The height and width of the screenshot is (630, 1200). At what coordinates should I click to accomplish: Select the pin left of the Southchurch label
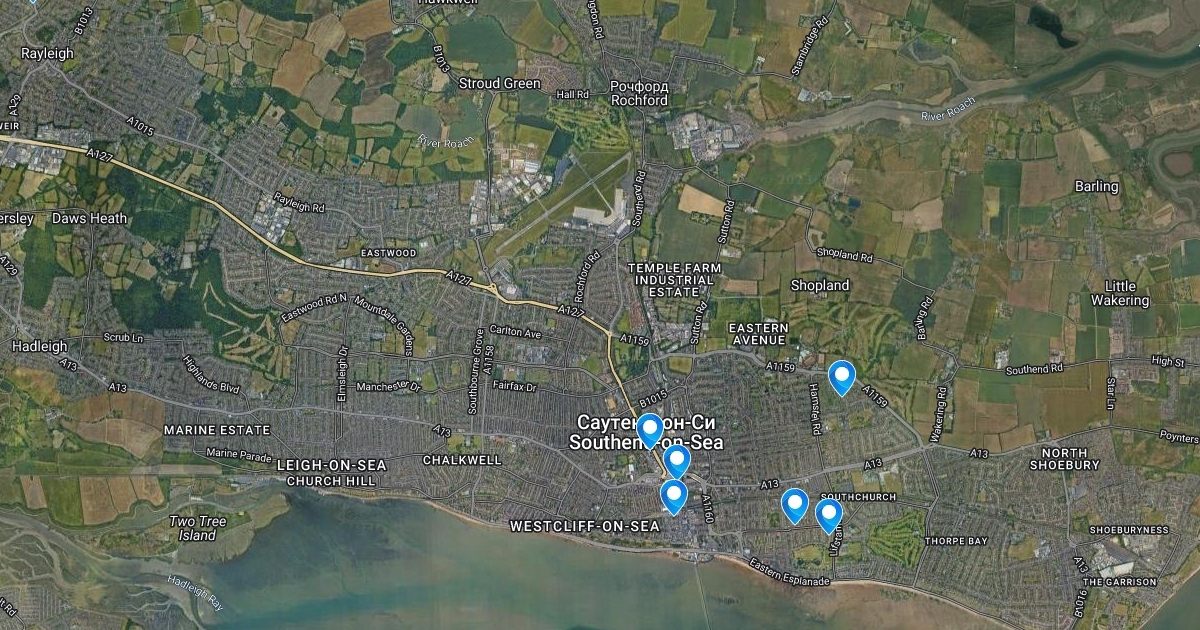click(x=794, y=505)
